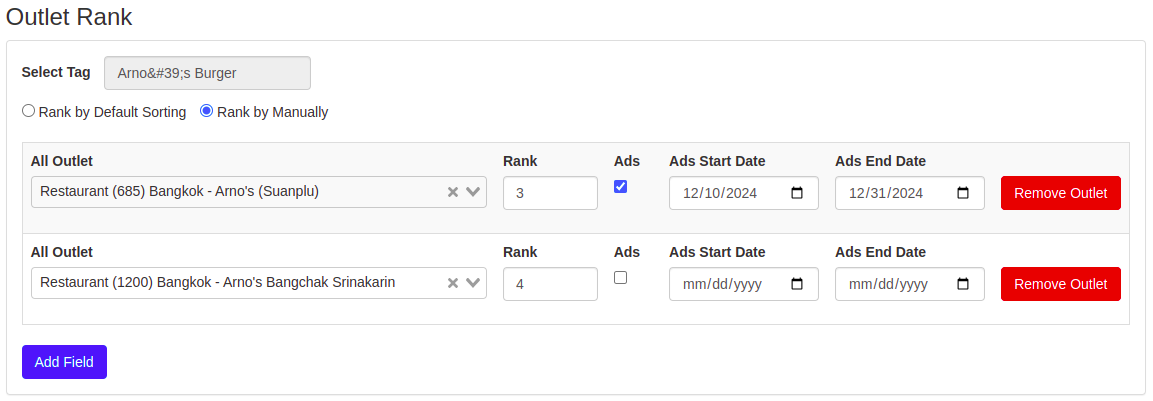Remove the Arno's Bangchak Srinakarin outlet row
The width and height of the screenshot is (1153, 401).
point(1060,284)
